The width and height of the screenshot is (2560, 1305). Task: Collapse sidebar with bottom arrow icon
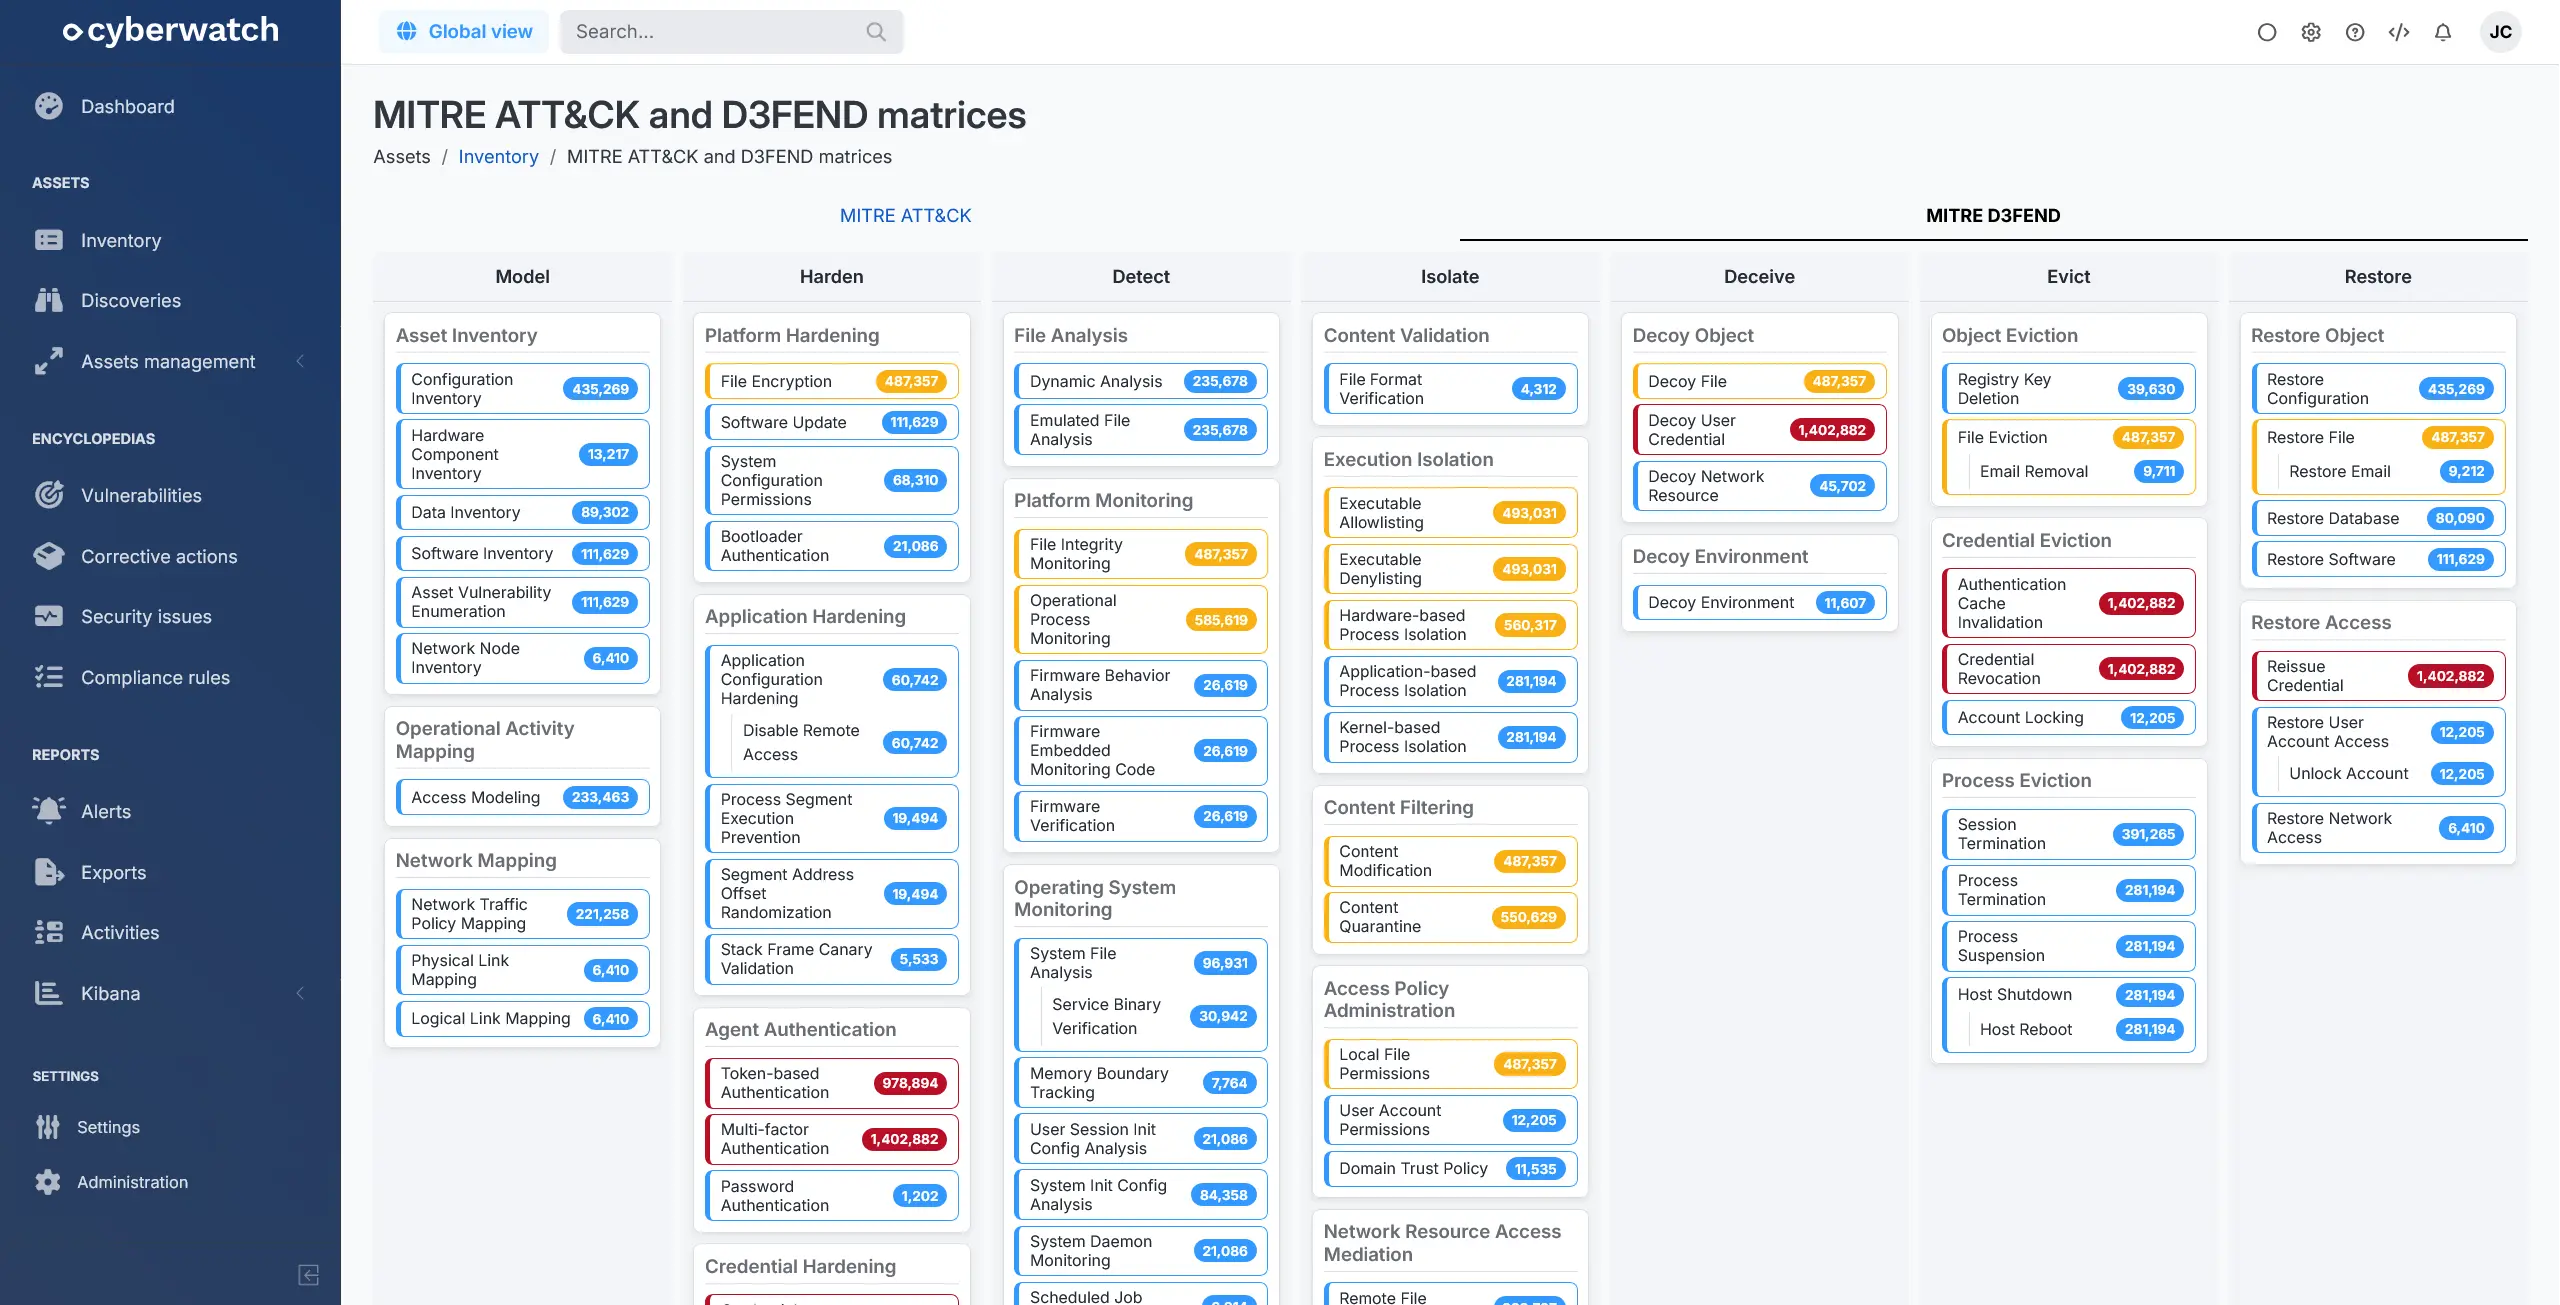tap(308, 1274)
